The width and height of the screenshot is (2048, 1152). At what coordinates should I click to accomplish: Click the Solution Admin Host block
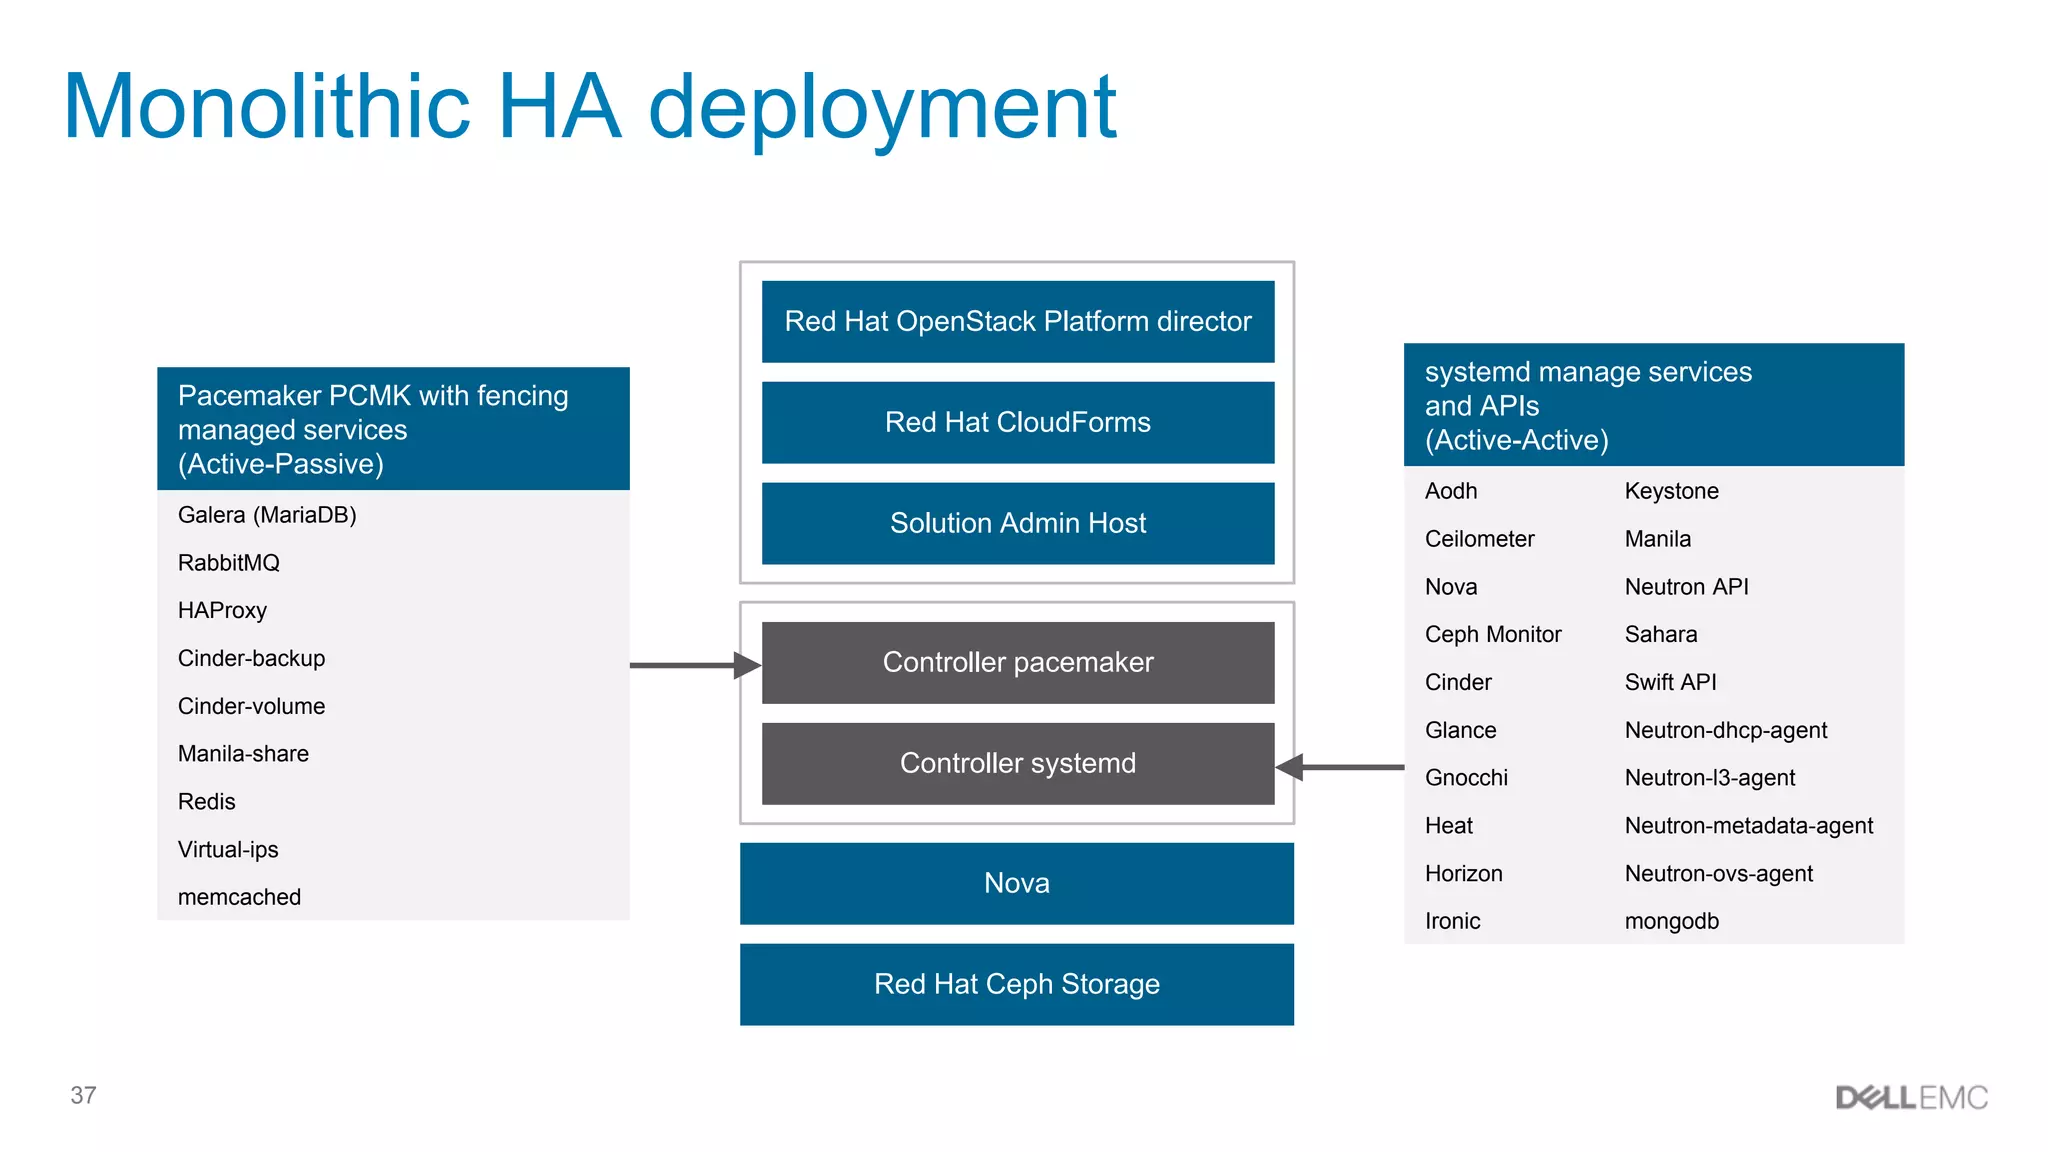(1017, 524)
